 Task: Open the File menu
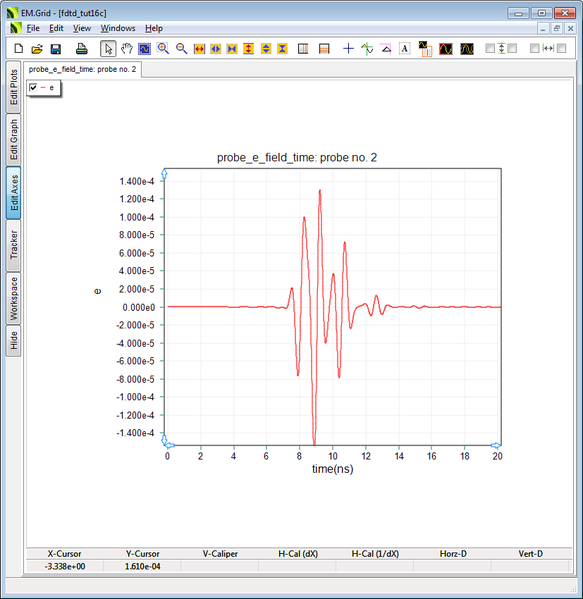click(33, 28)
